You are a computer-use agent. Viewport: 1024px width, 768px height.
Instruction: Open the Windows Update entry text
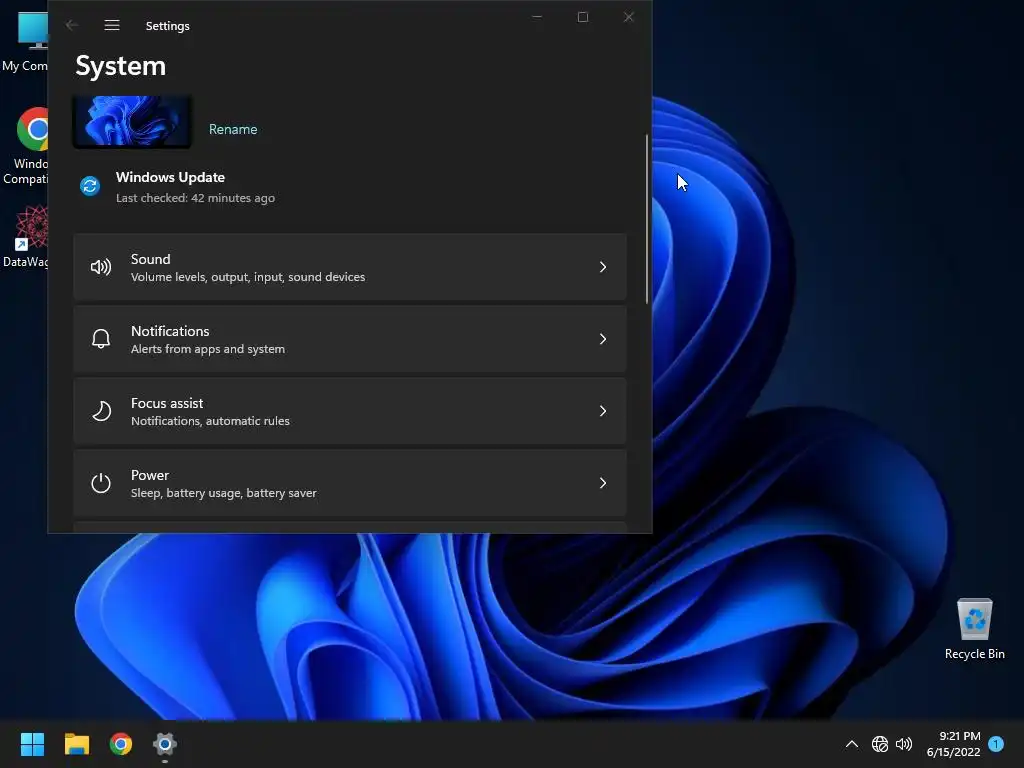click(170, 178)
